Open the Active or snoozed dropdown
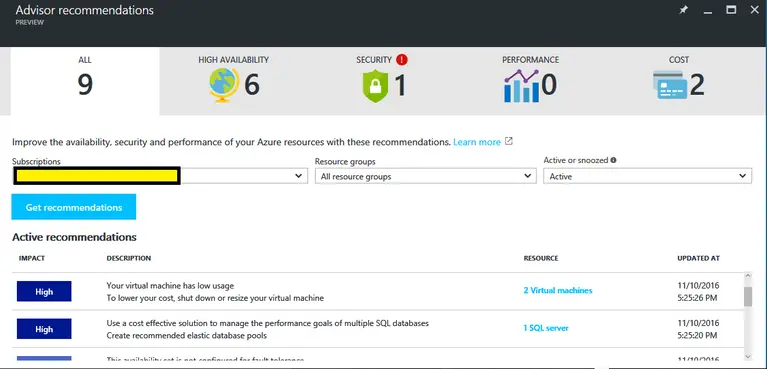Viewport: 767px width, 369px height. (x=648, y=176)
